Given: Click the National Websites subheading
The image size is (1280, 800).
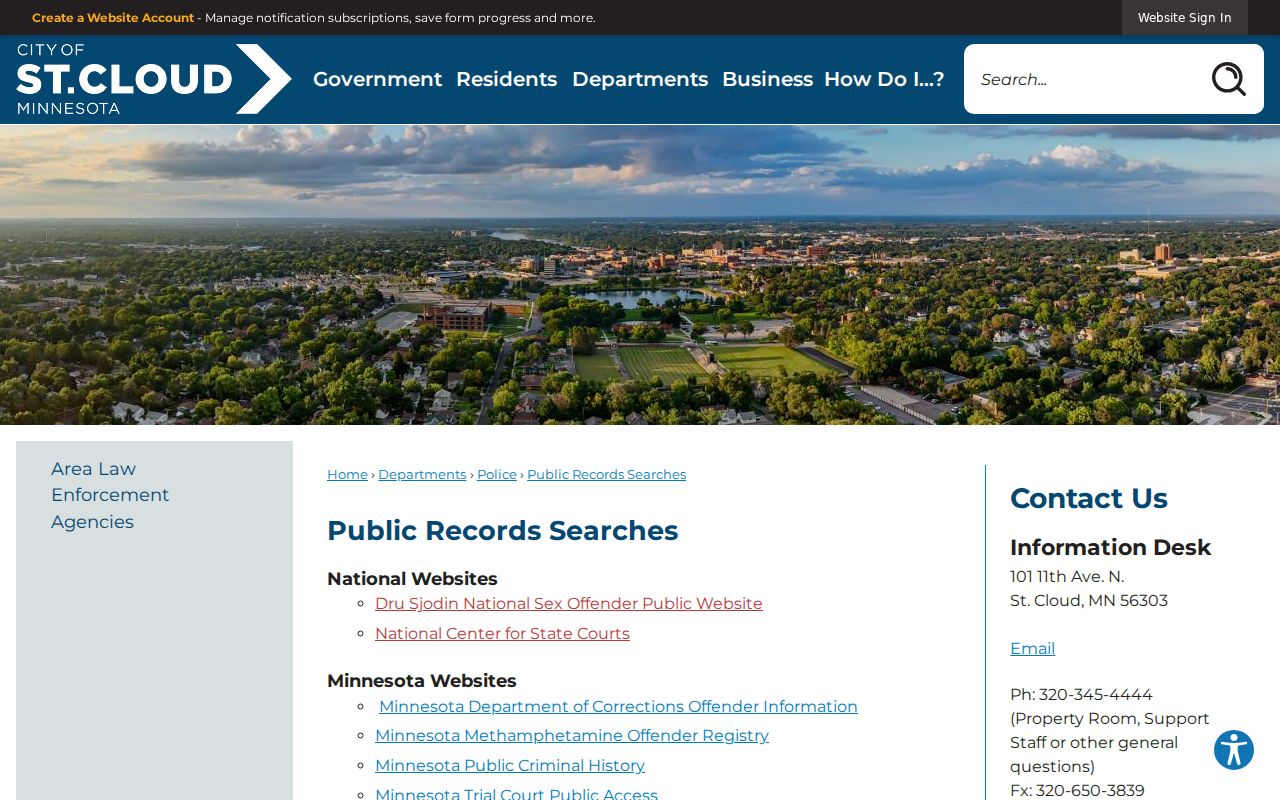Looking at the screenshot, I should pyautogui.click(x=412, y=578).
